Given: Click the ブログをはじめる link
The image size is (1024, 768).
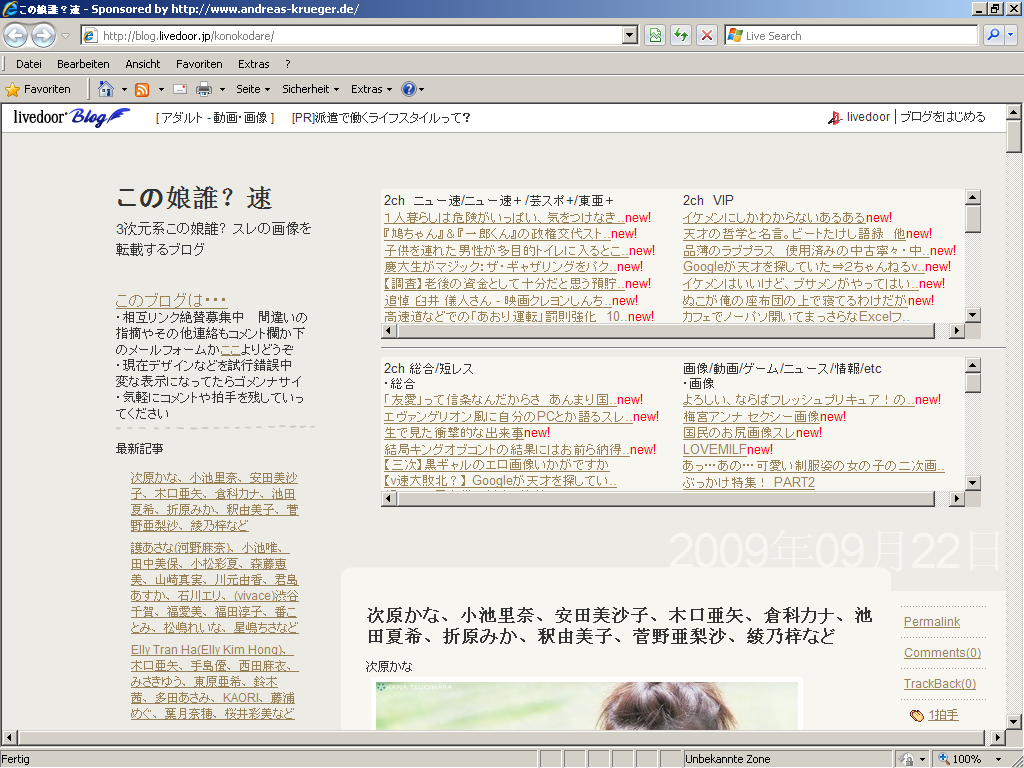Looking at the screenshot, I should pyautogui.click(x=942, y=117).
